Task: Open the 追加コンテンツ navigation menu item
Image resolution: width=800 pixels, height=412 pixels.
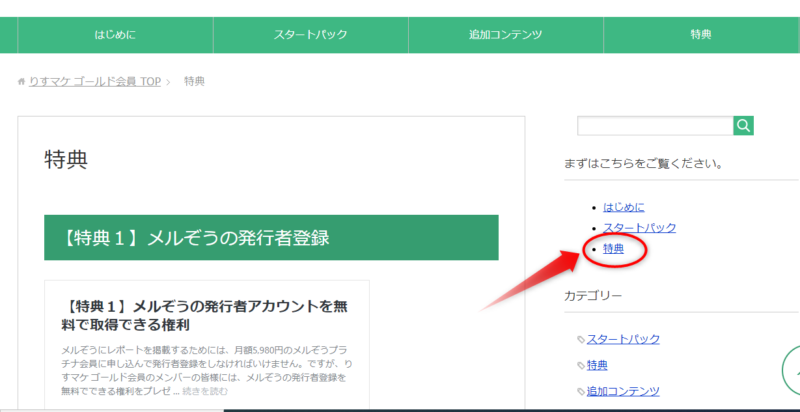Action: (x=506, y=35)
